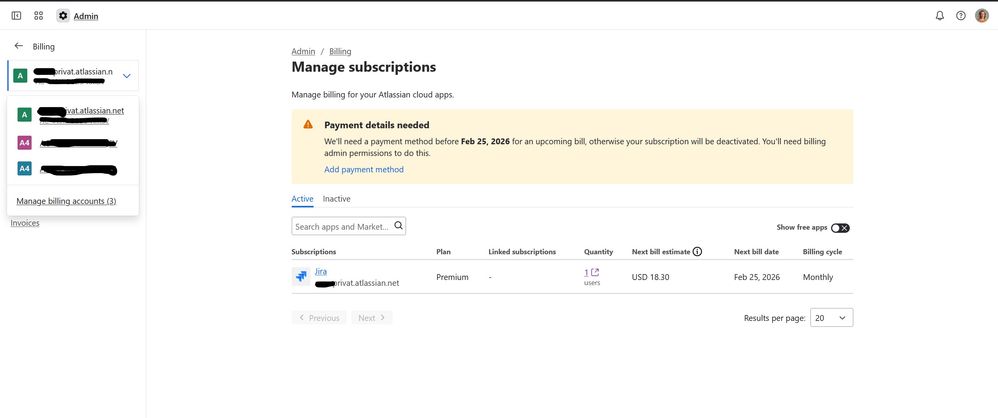The image size is (998, 418).
Task: Open the Results per page dropdown
Action: [x=831, y=317]
